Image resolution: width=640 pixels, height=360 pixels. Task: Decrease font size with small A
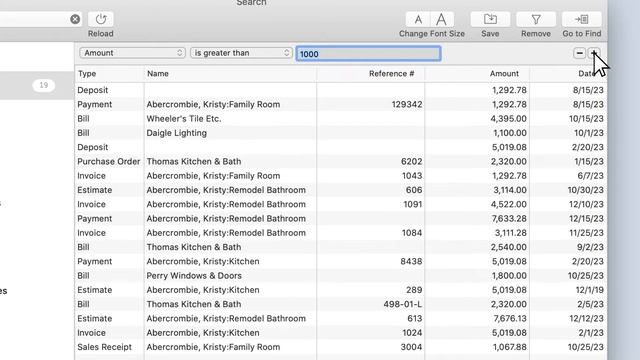tap(418, 19)
